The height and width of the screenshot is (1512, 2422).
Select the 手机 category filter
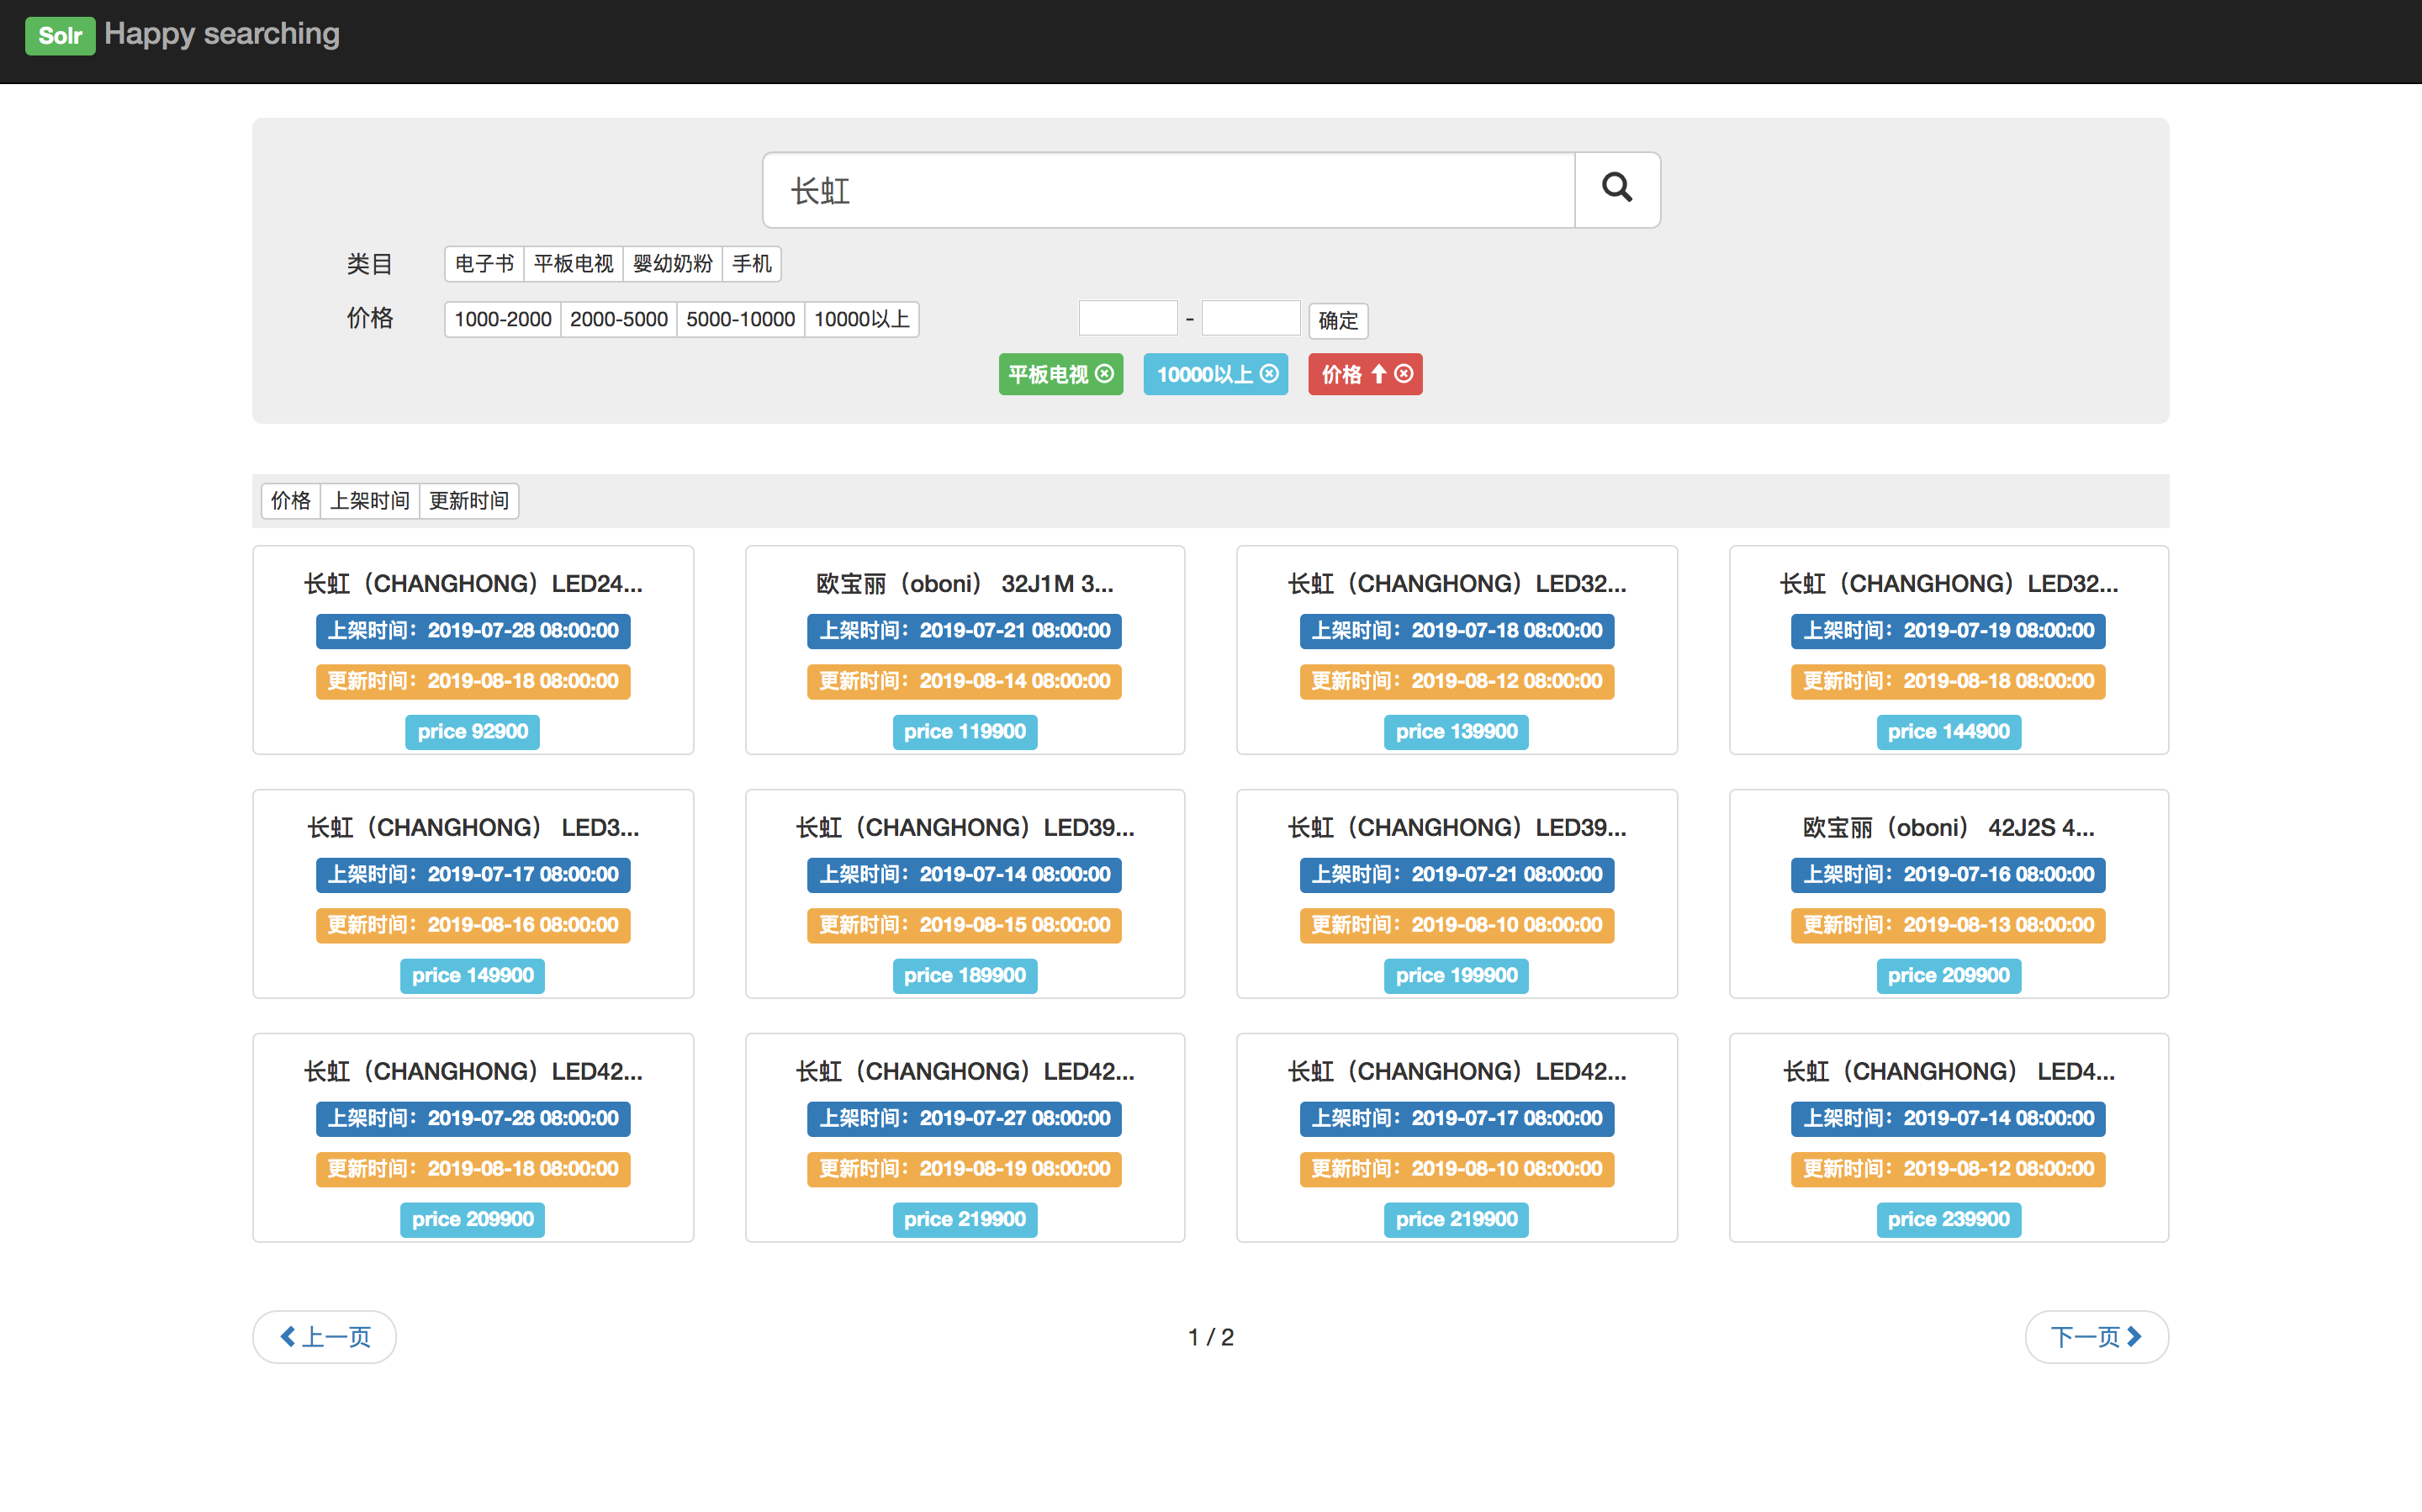tap(751, 264)
